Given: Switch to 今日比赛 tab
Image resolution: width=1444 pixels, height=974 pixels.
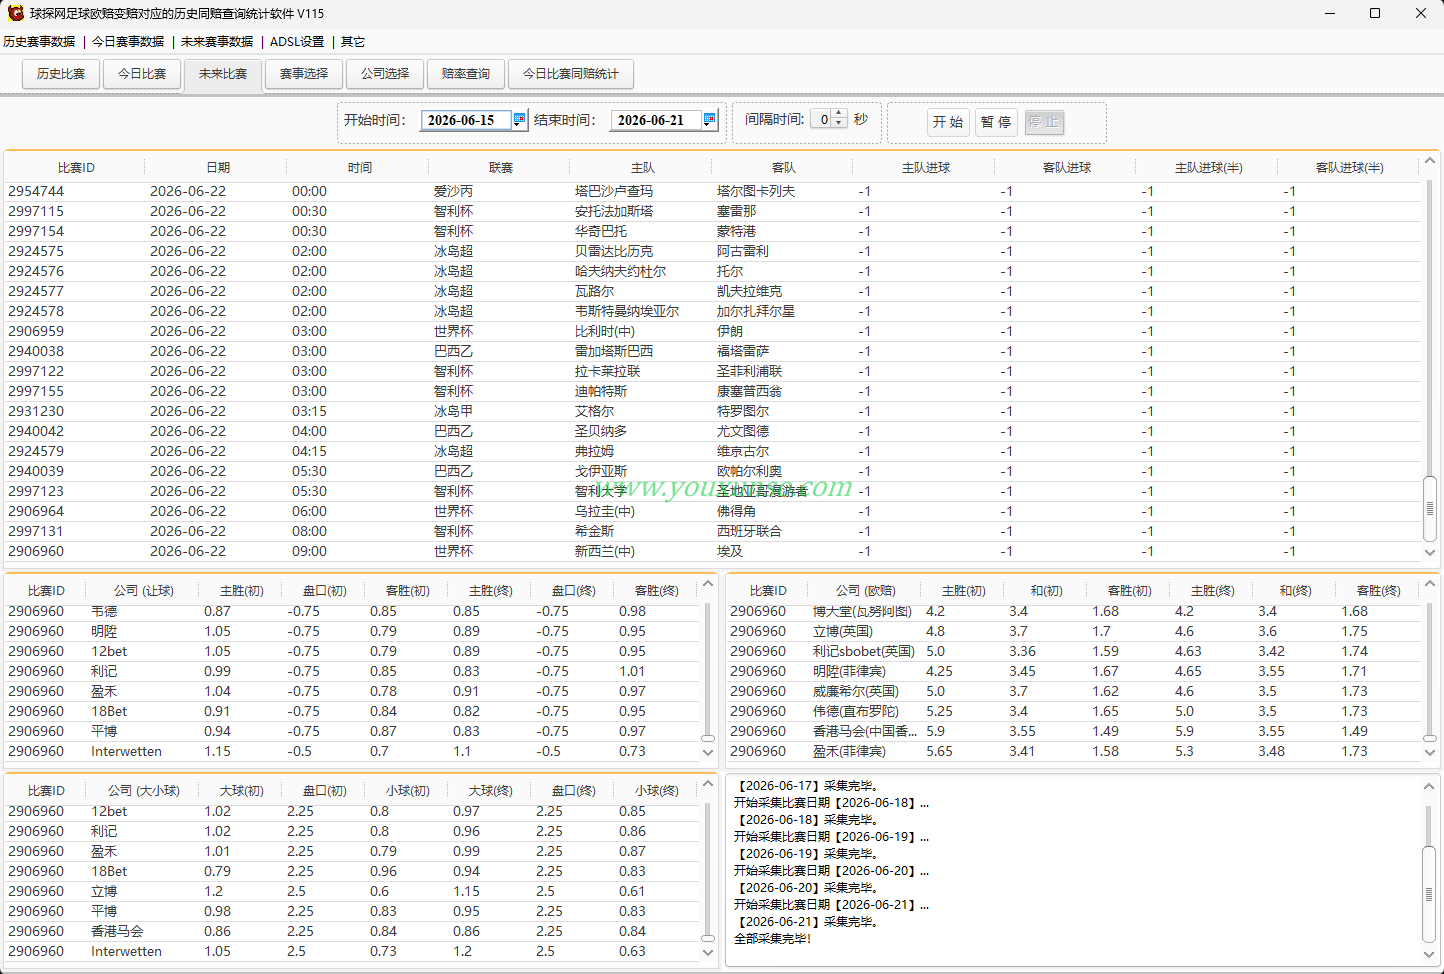Looking at the screenshot, I should click(x=142, y=74).
